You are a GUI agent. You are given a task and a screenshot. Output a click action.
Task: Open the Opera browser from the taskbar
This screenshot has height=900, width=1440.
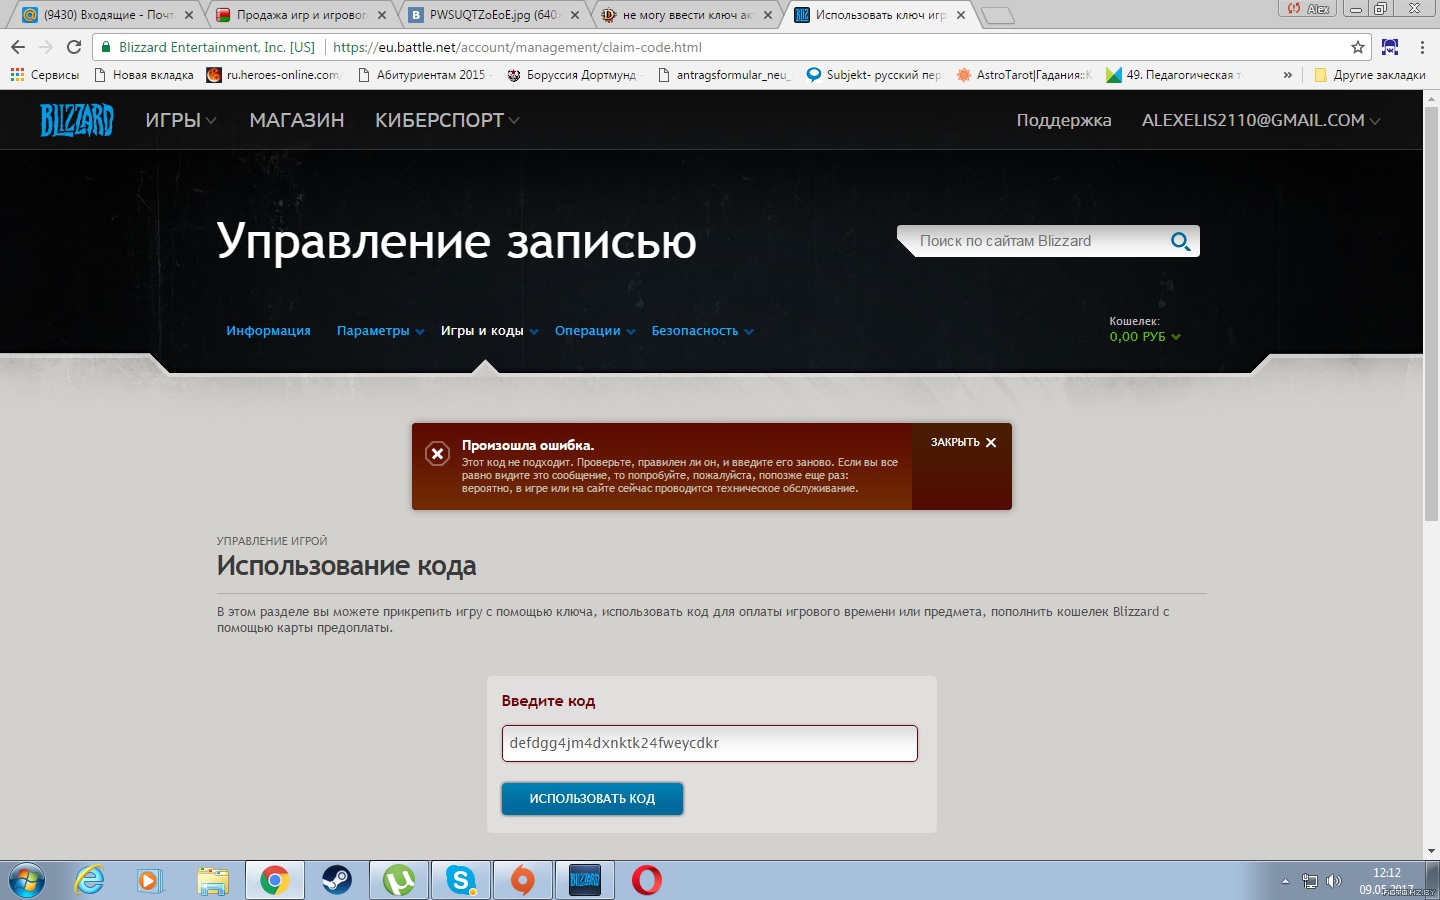(646, 880)
